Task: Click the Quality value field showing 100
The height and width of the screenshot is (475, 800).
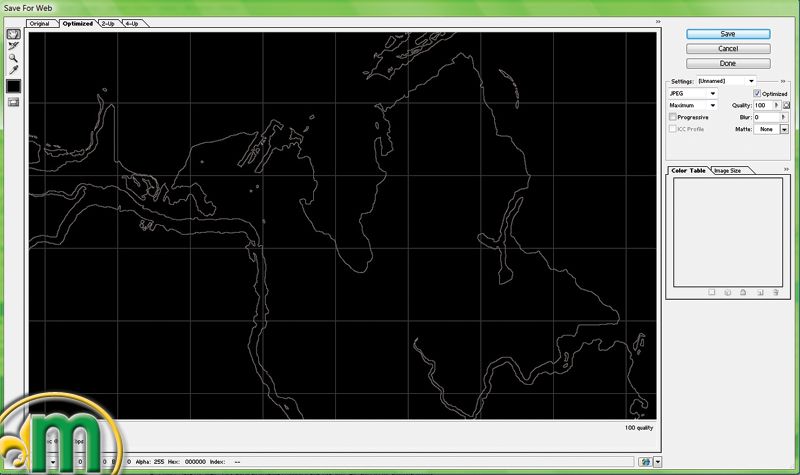Action: pyautogui.click(x=764, y=105)
